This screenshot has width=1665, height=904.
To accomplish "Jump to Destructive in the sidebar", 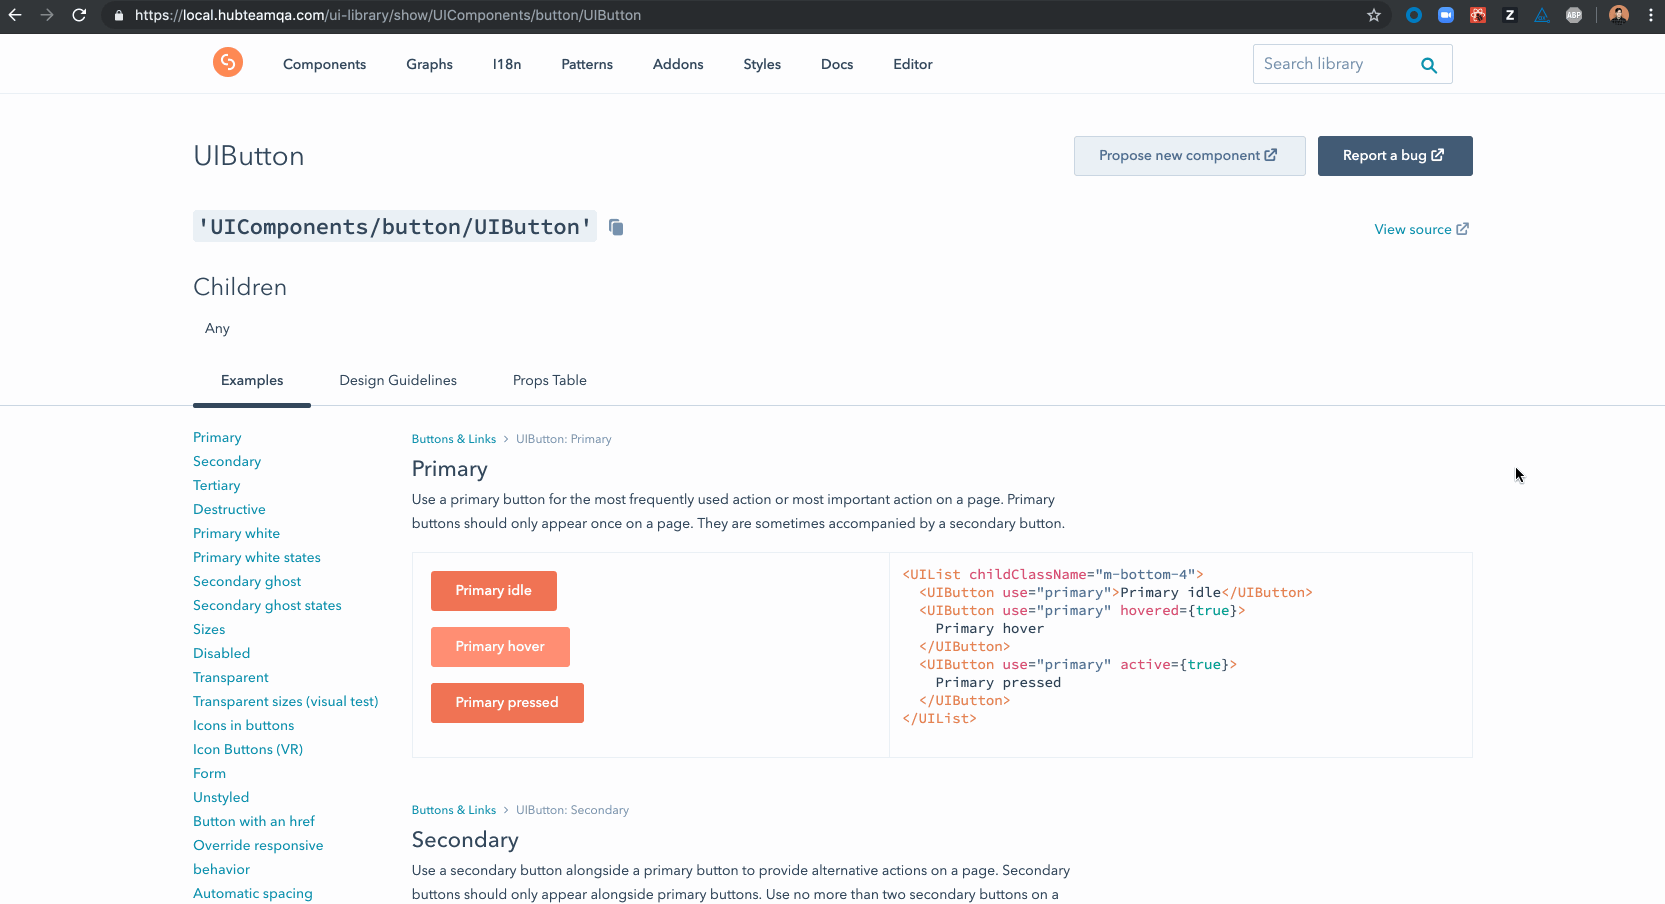I will tap(229, 509).
